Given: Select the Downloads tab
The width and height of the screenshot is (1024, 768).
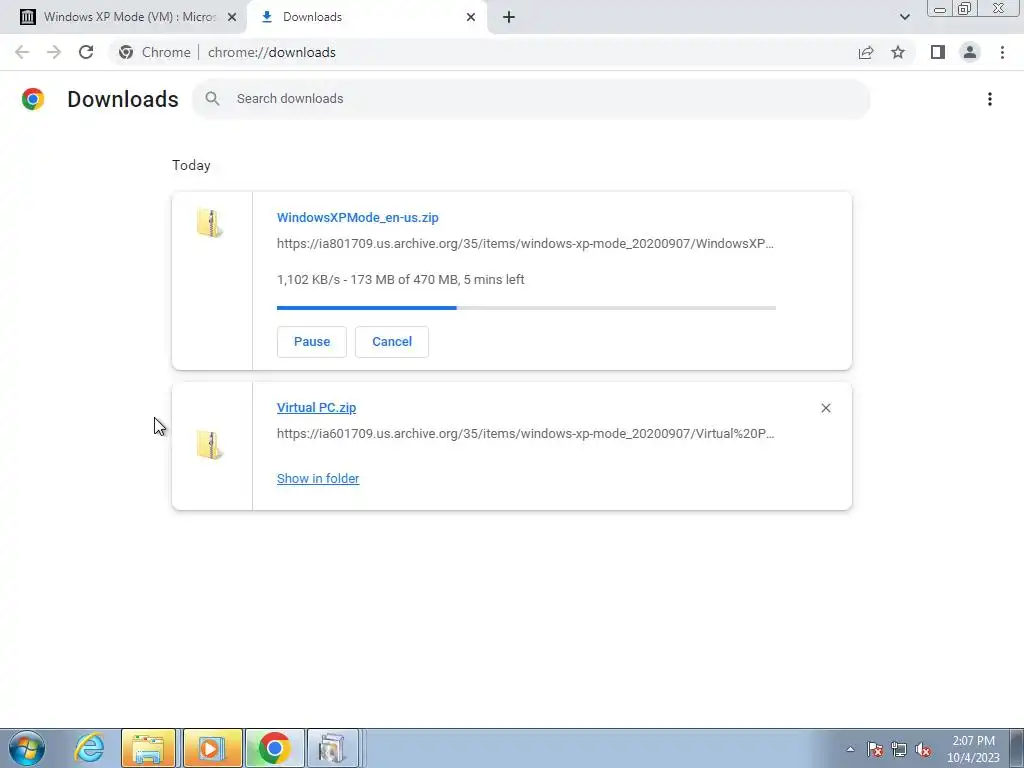Looking at the screenshot, I should click(x=367, y=17).
